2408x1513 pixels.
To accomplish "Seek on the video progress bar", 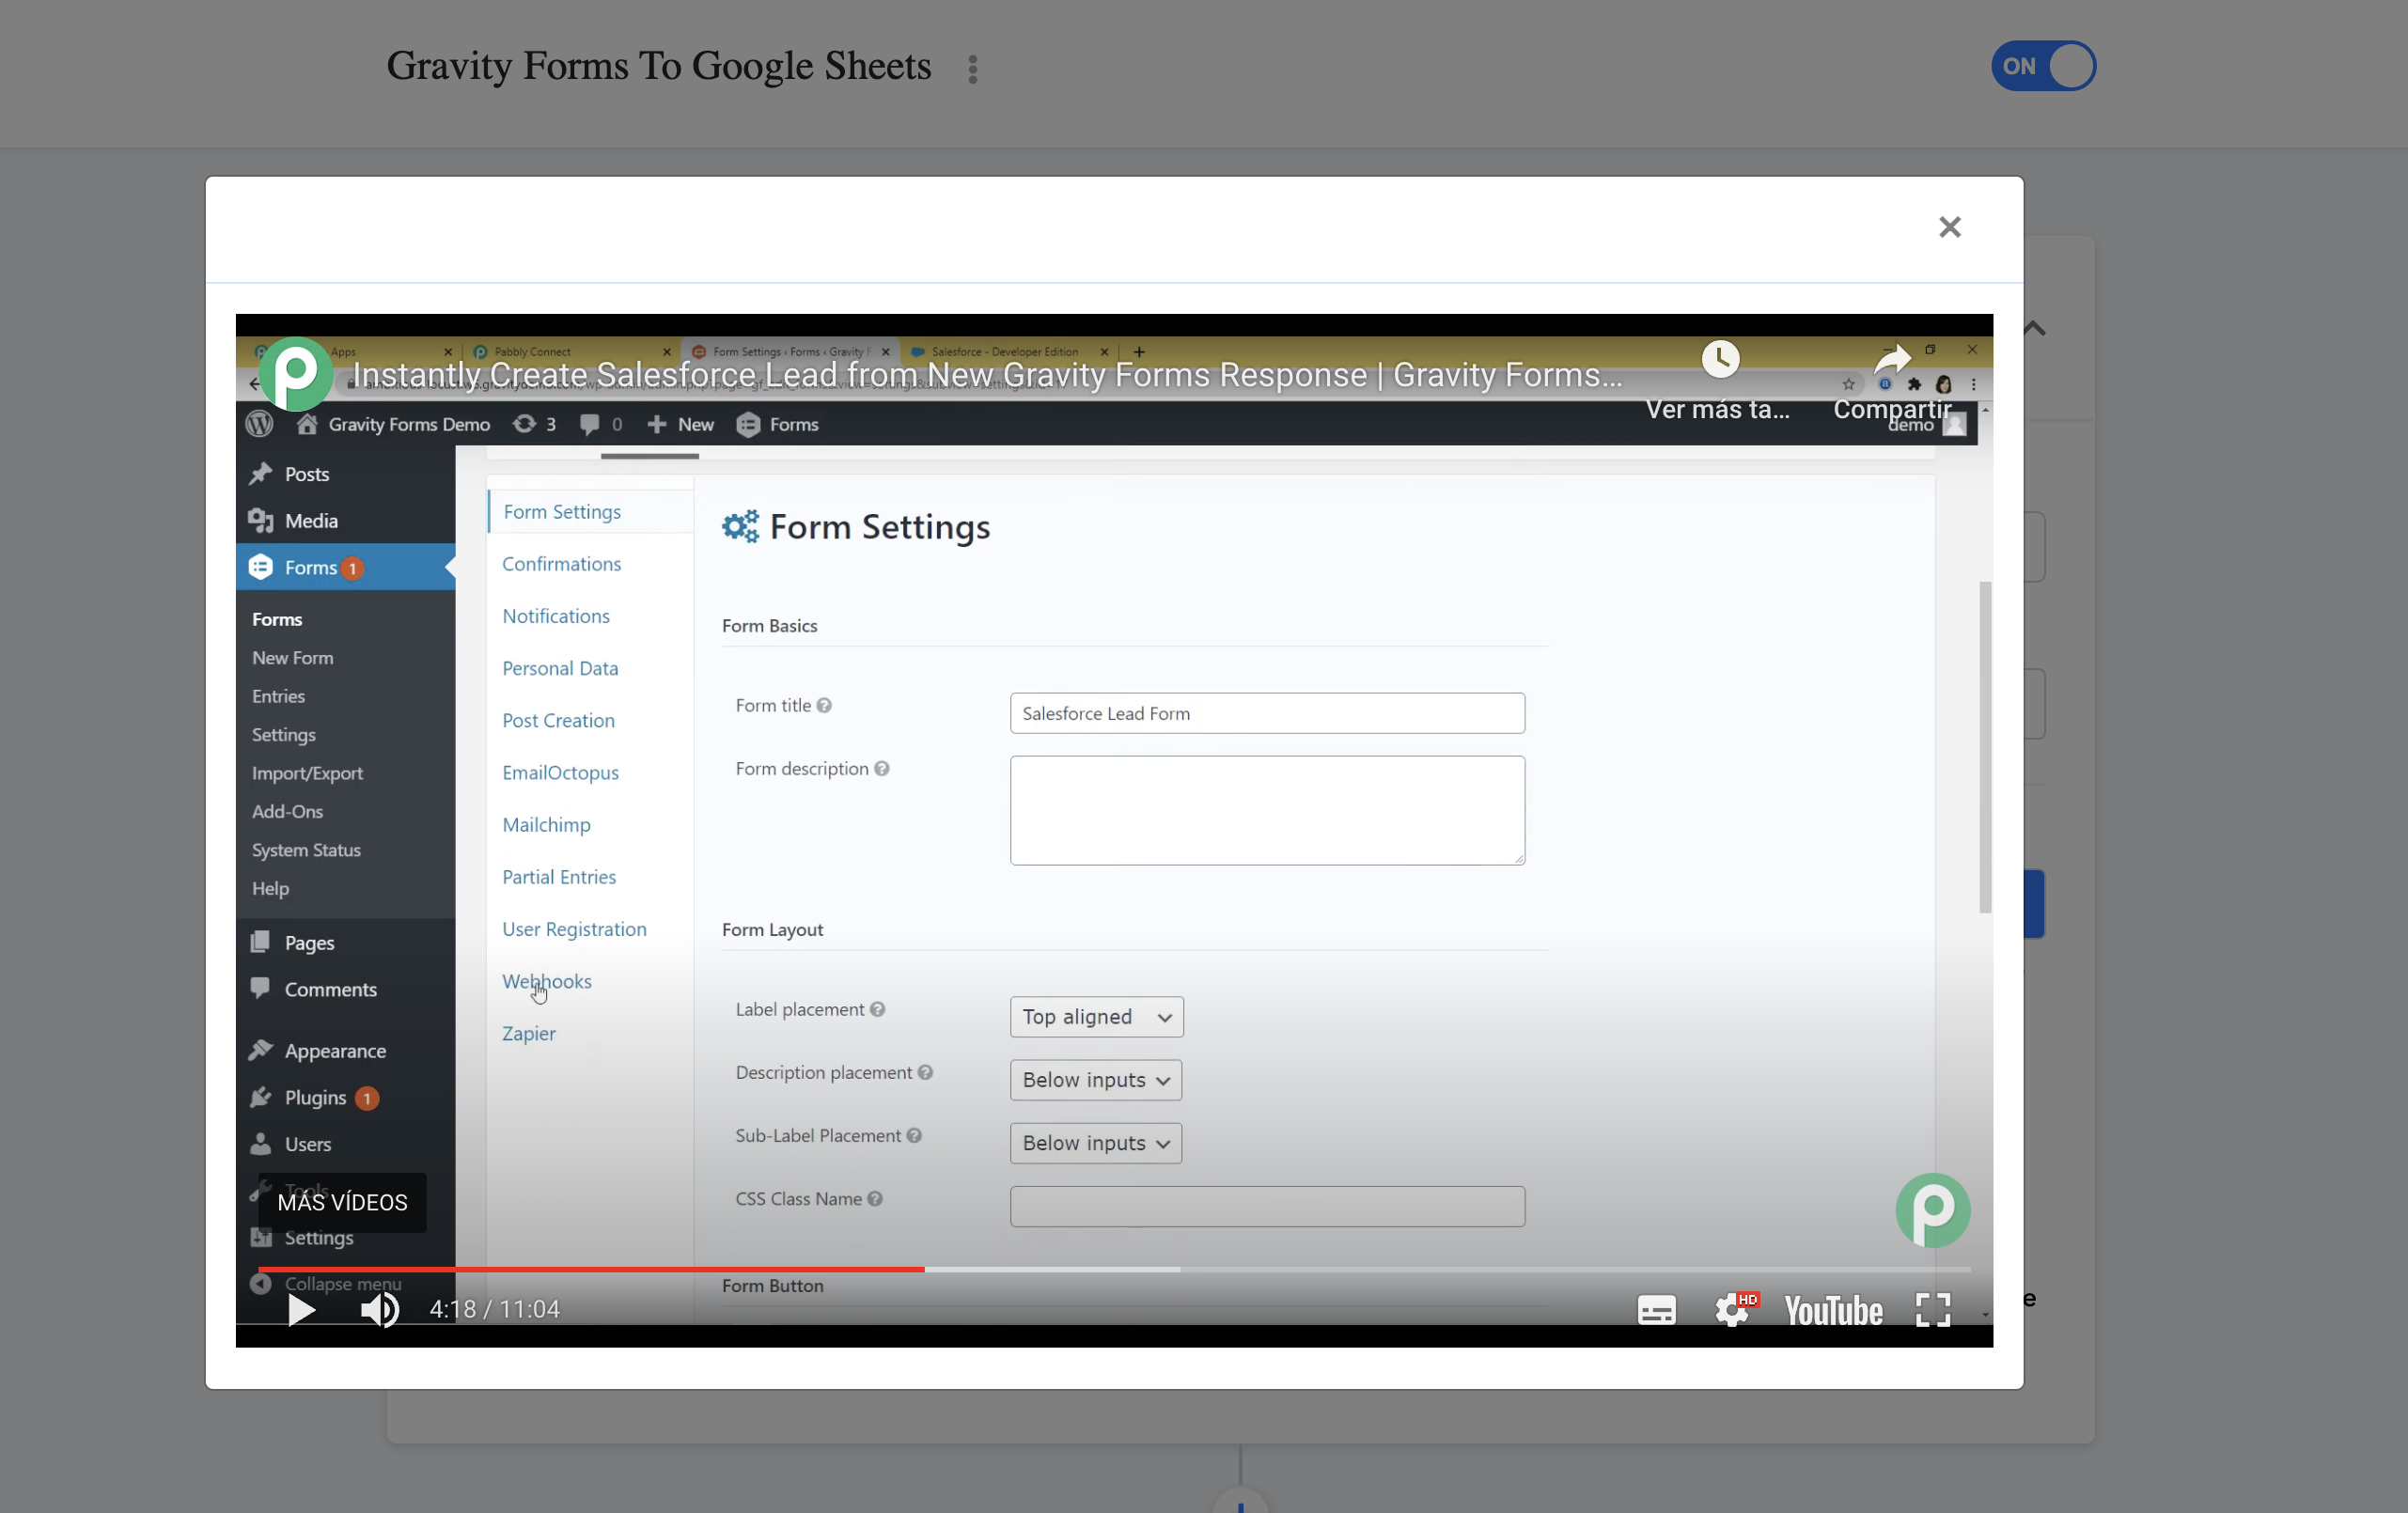I will pyautogui.click(x=1114, y=1269).
